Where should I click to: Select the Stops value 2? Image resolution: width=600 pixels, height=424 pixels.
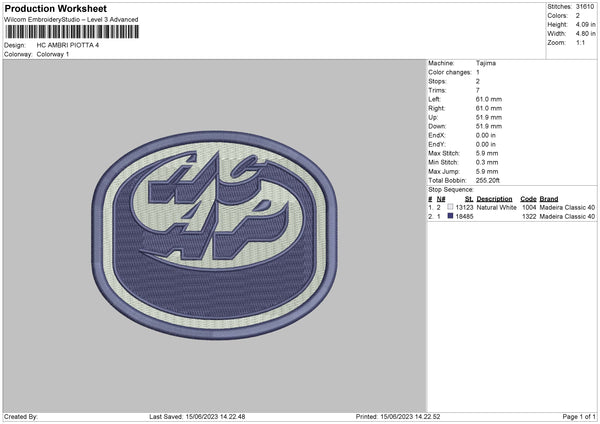click(x=478, y=82)
